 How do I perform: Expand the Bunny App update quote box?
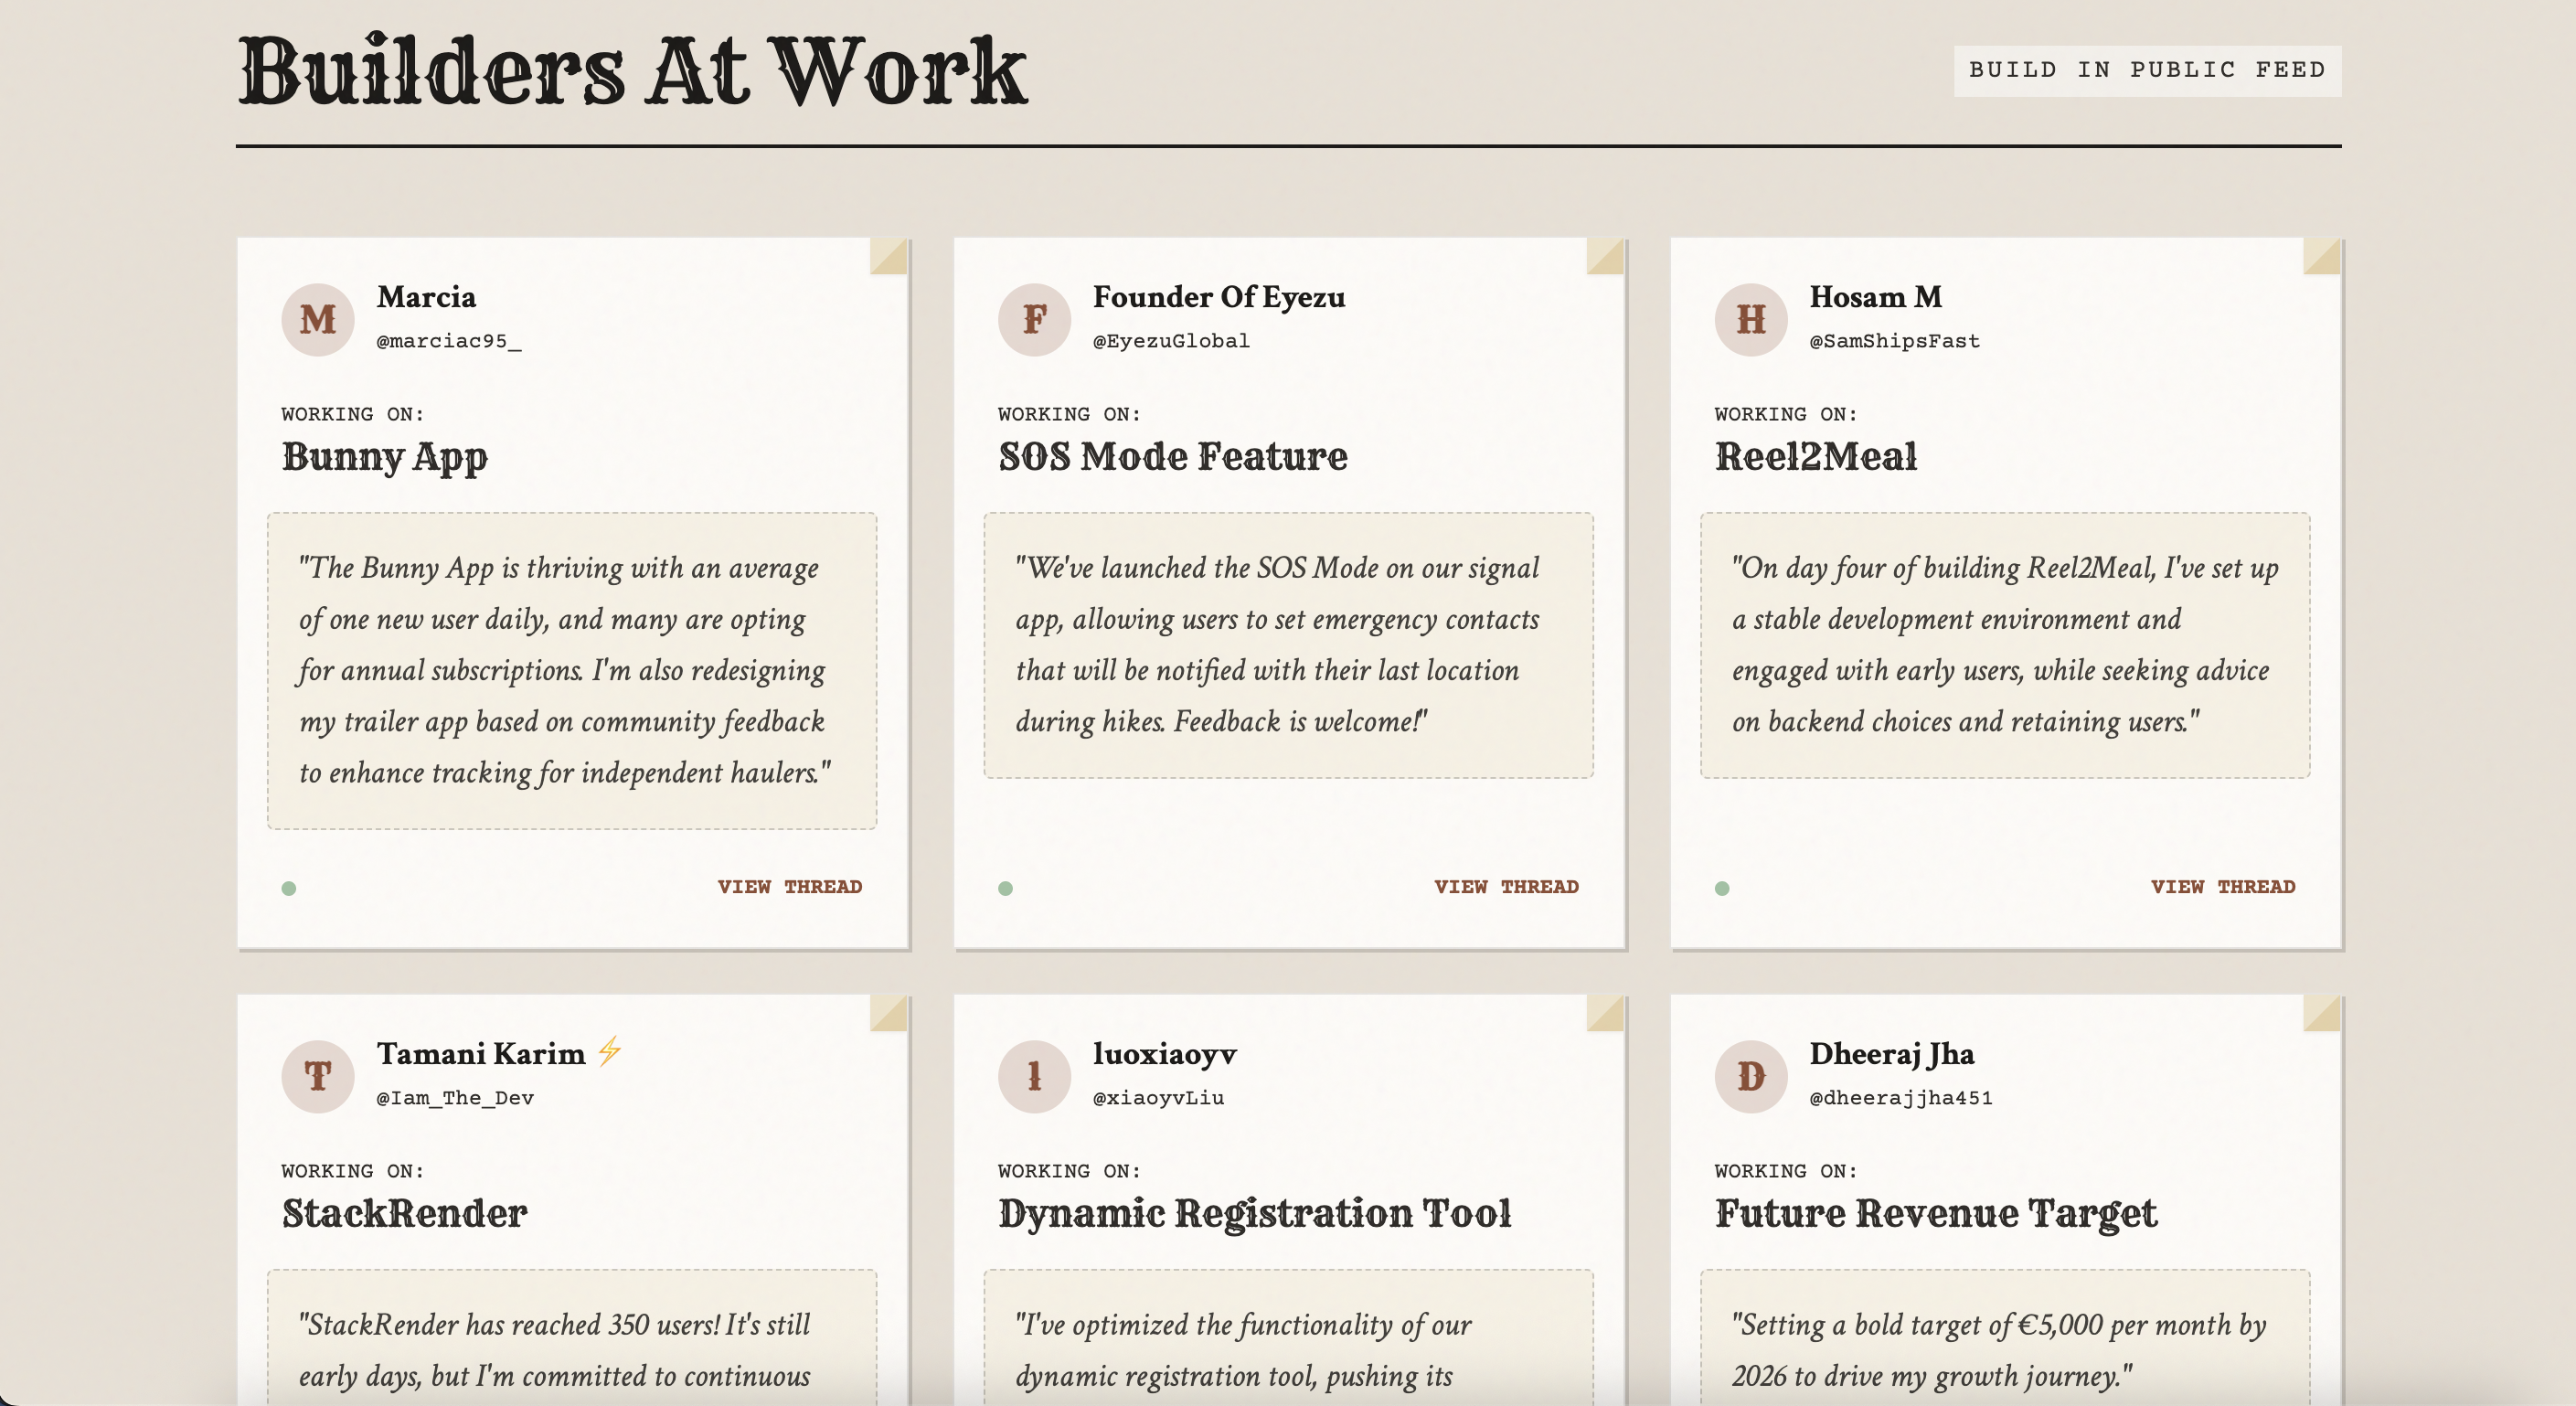[570, 670]
